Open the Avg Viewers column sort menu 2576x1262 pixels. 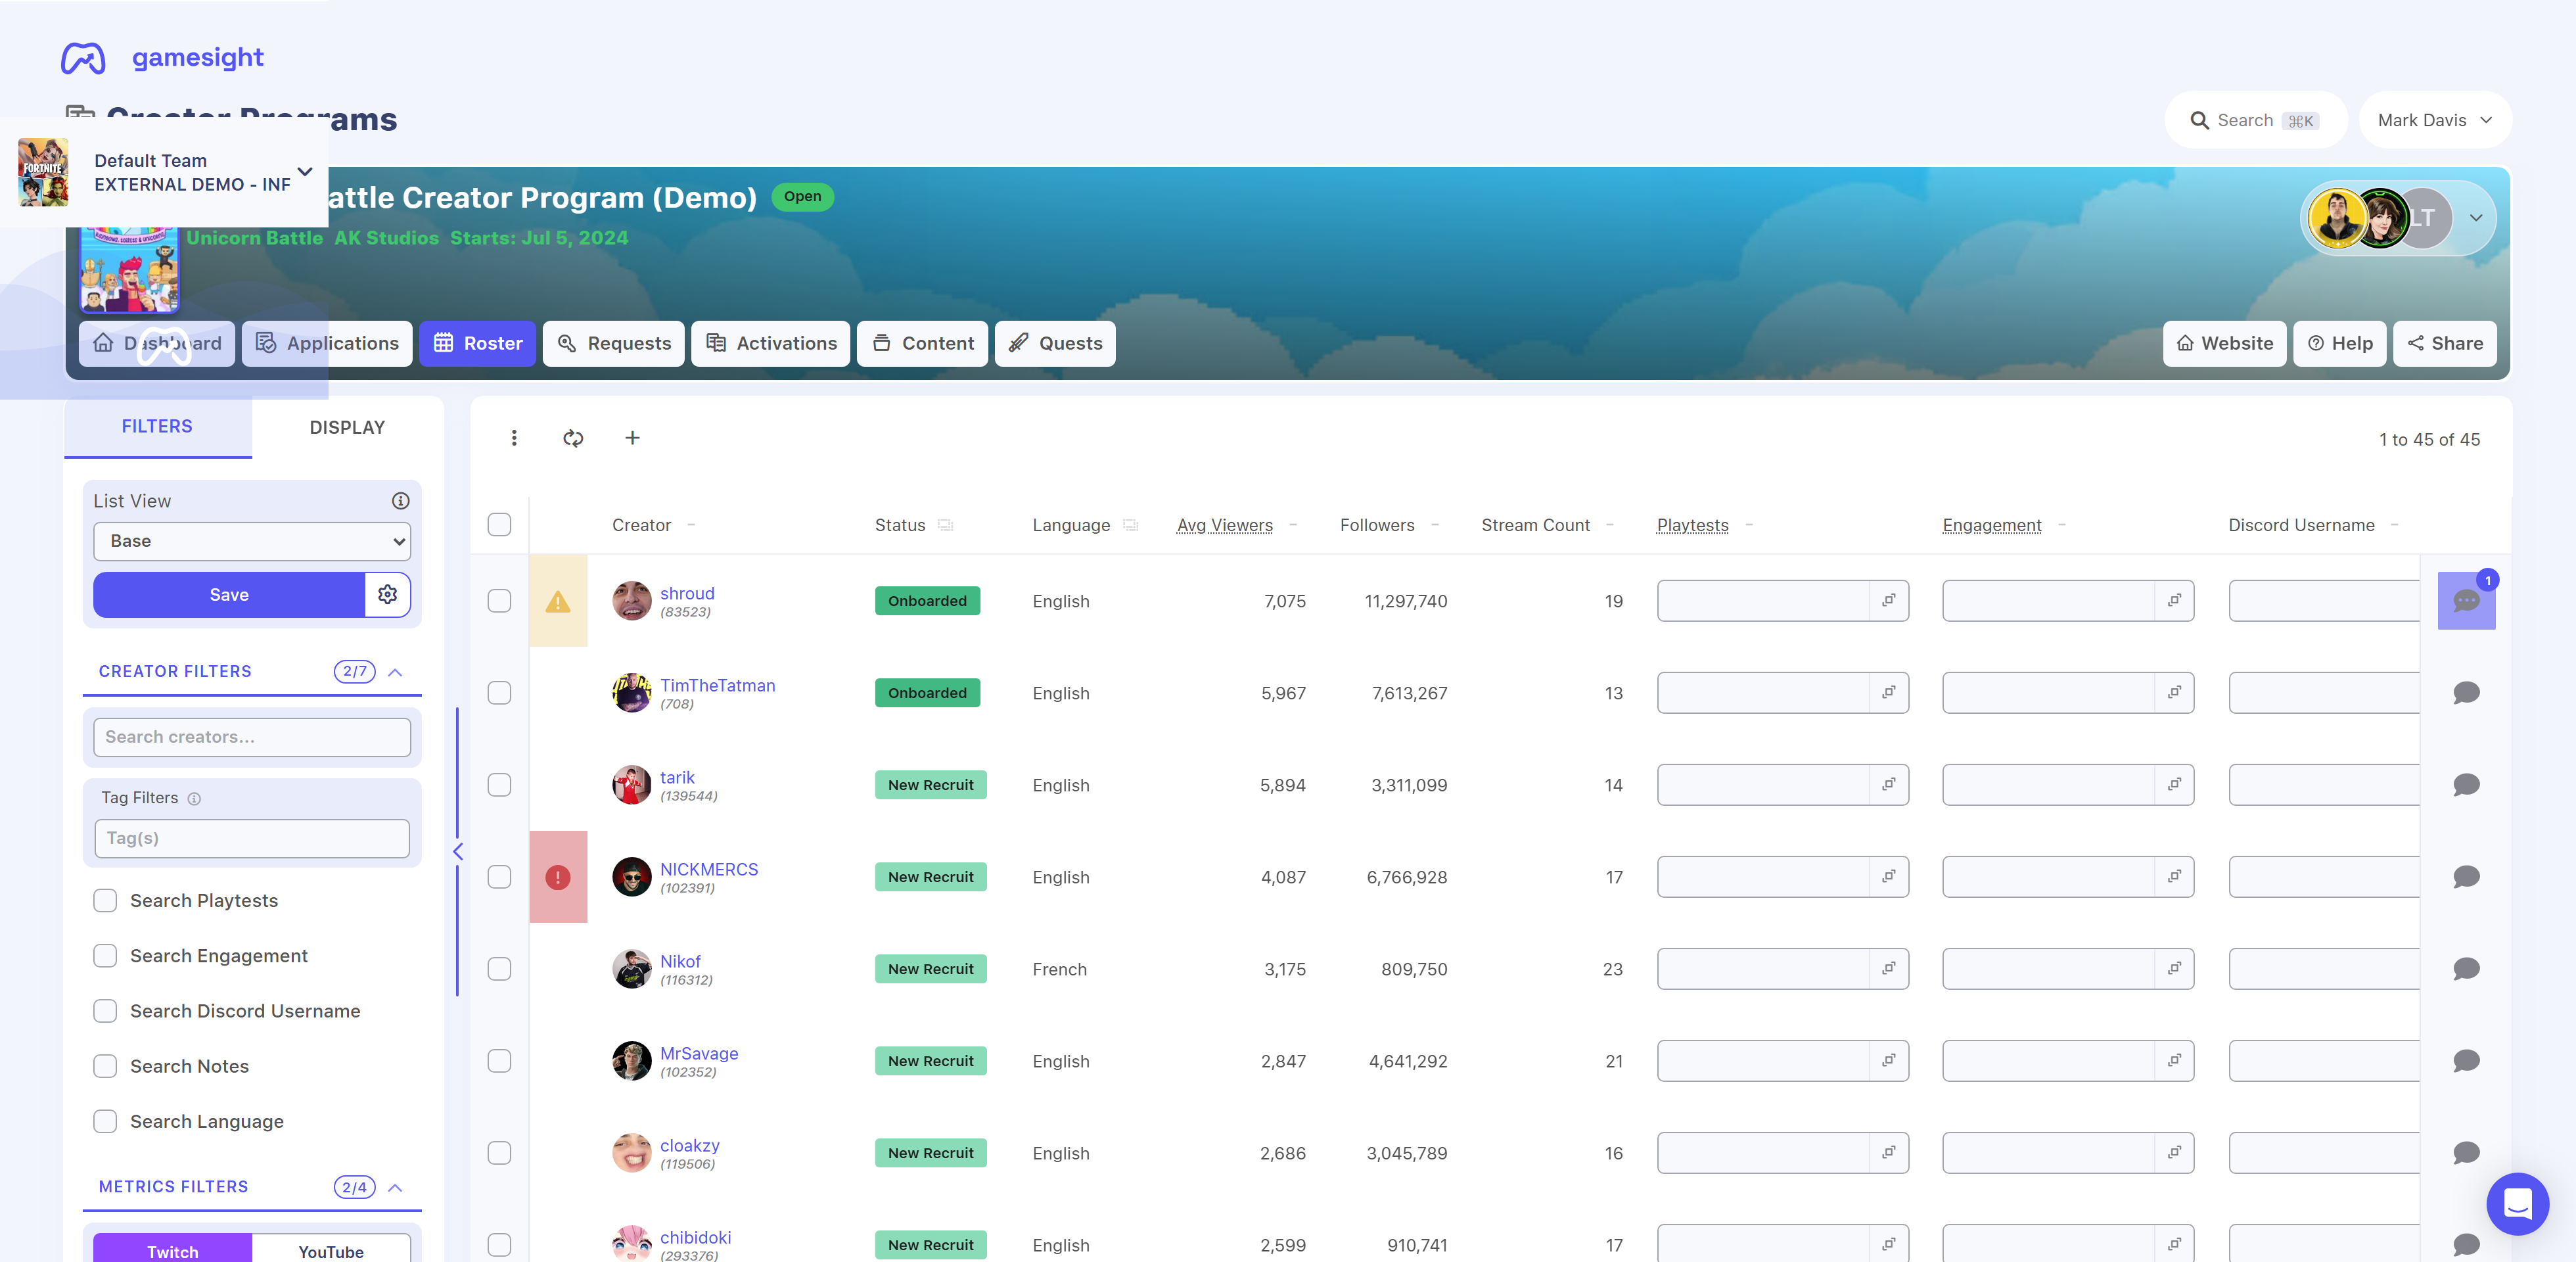pyautogui.click(x=1293, y=525)
